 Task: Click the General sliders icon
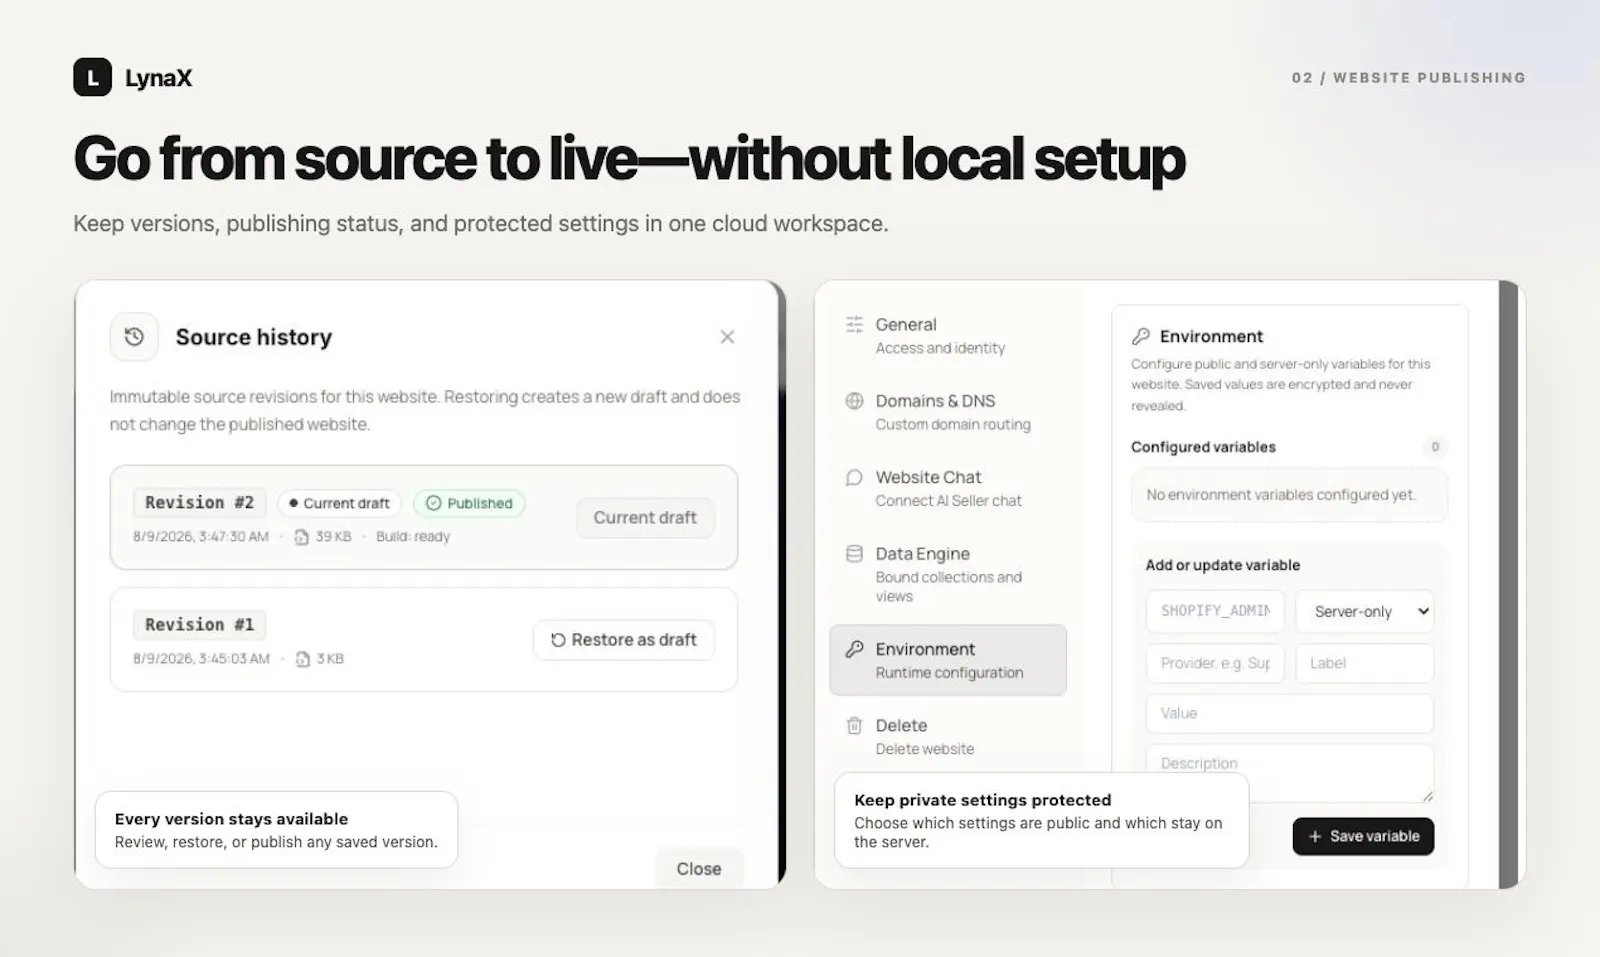point(854,324)
